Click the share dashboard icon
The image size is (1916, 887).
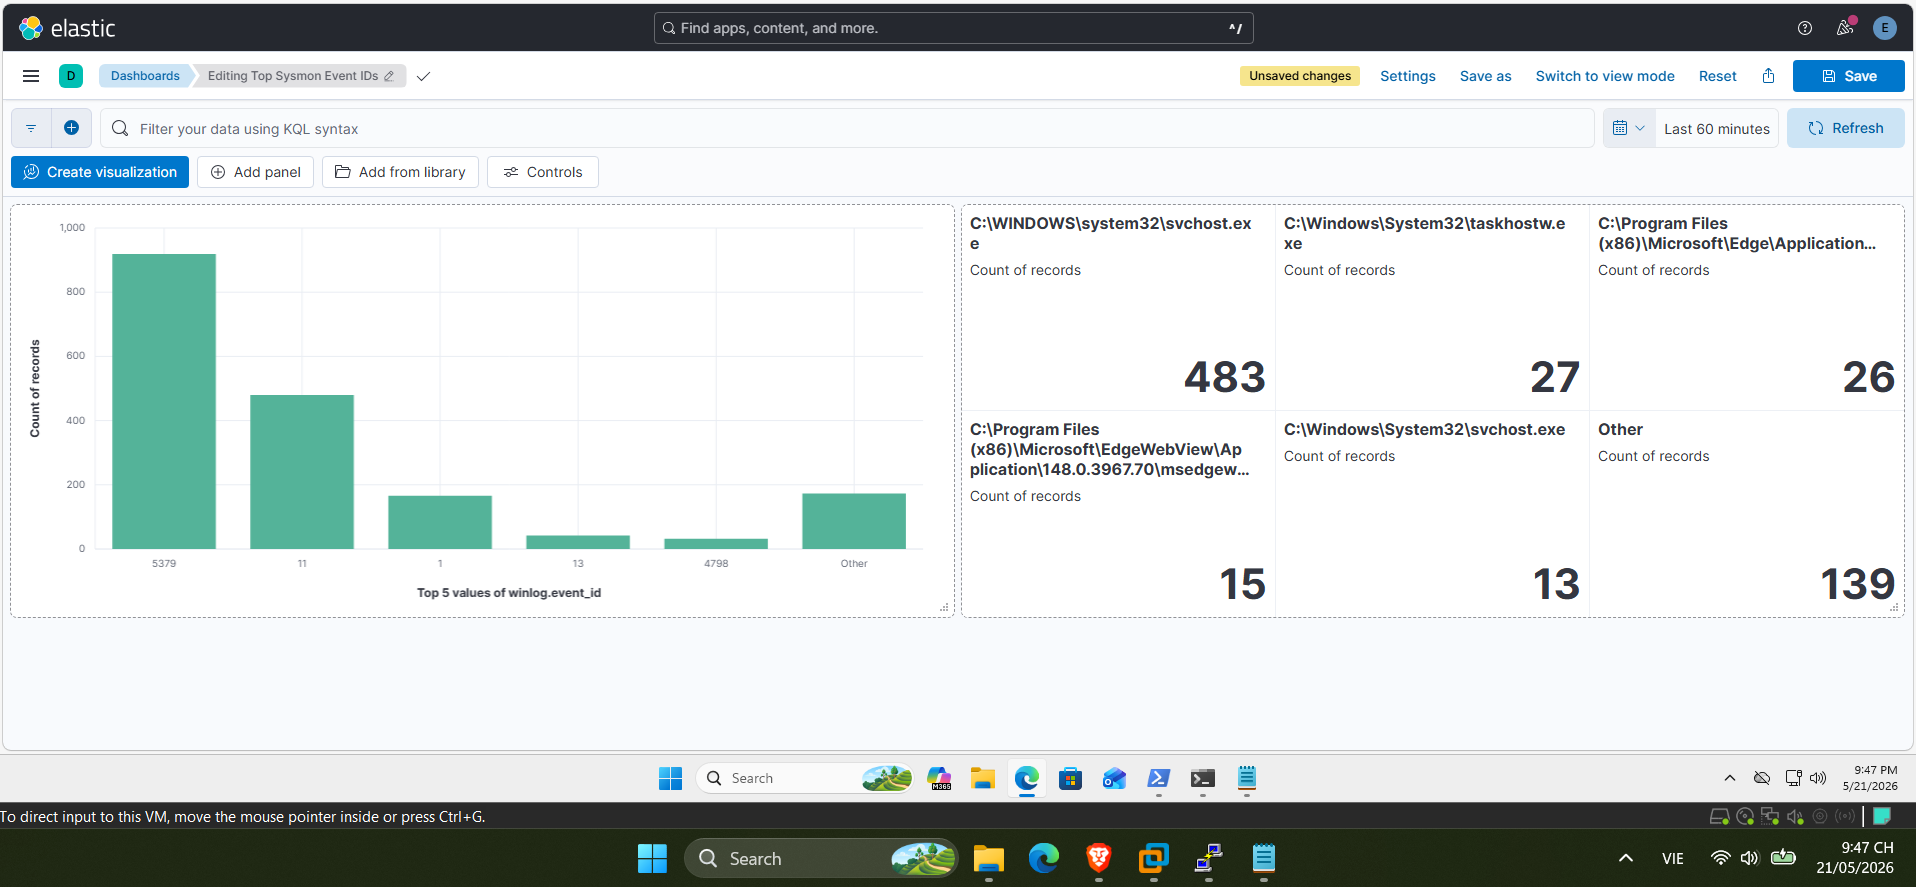click(1768, 76)
